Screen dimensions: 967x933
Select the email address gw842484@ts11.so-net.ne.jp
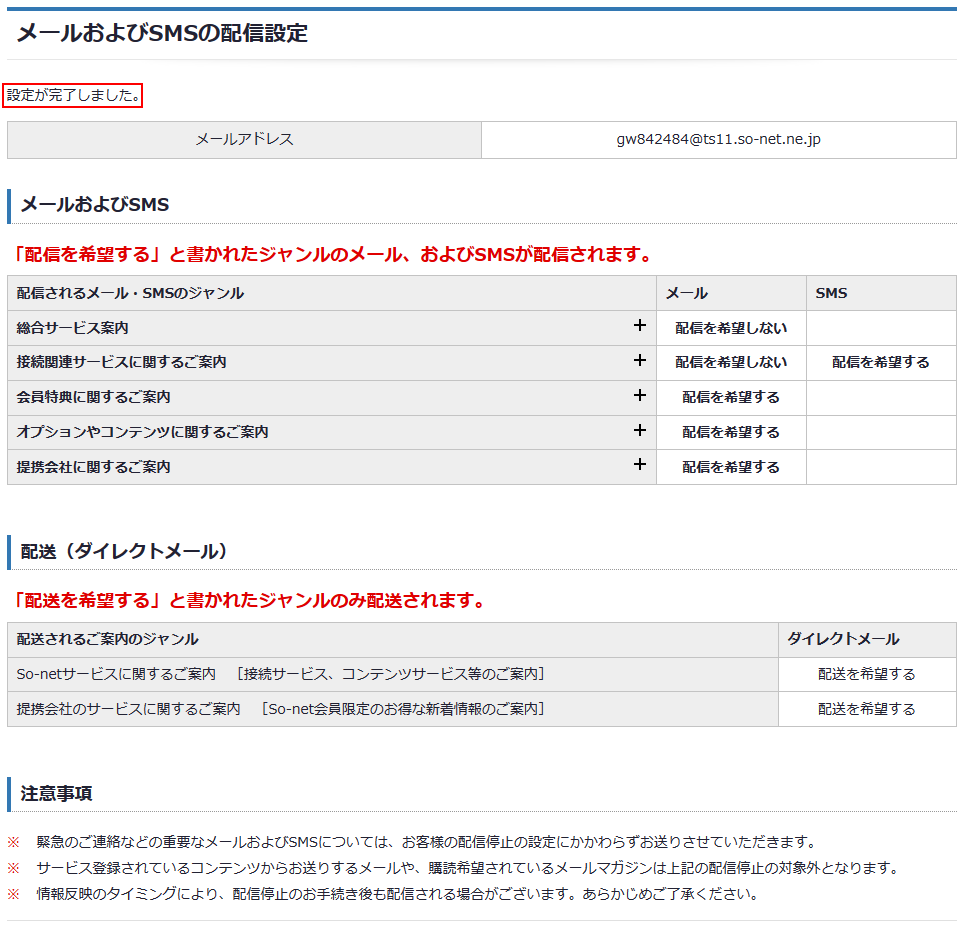point(718,140)
